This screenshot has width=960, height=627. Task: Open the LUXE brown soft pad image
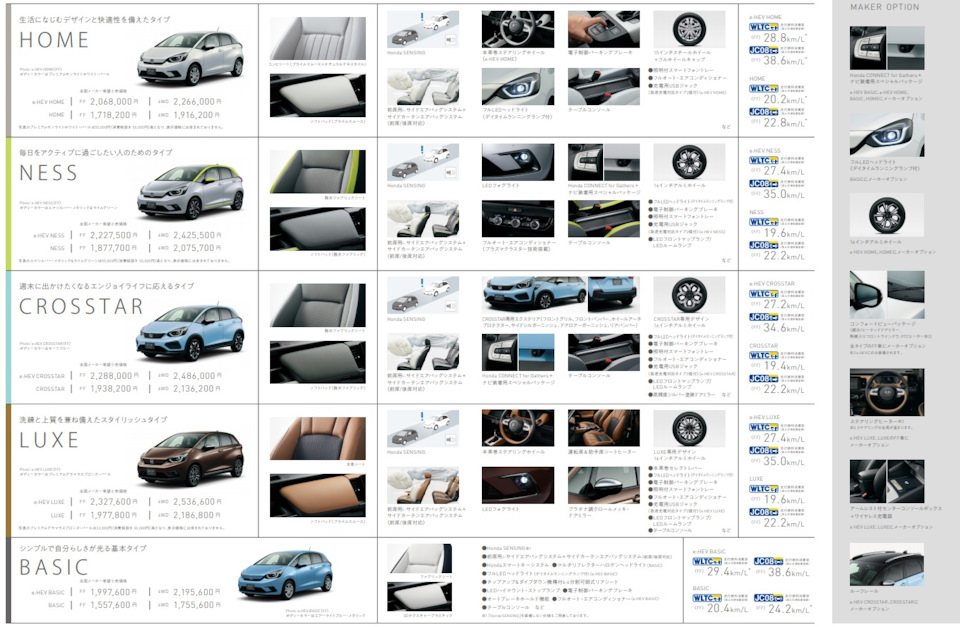318,495
